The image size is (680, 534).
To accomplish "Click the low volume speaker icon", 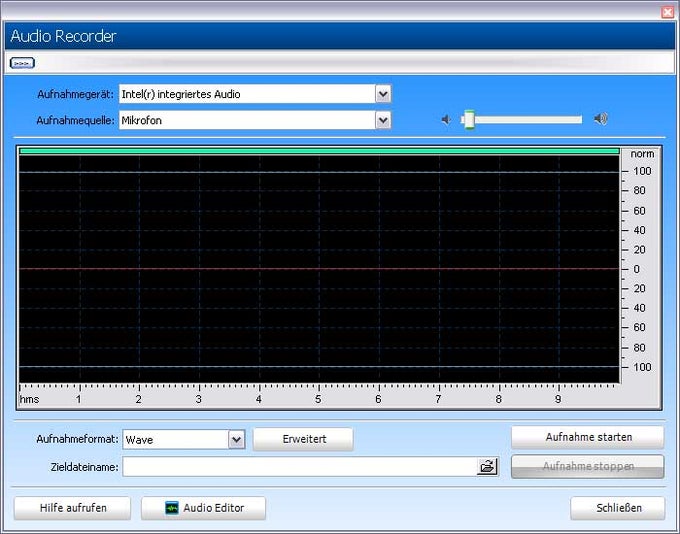I will point(446,119).
